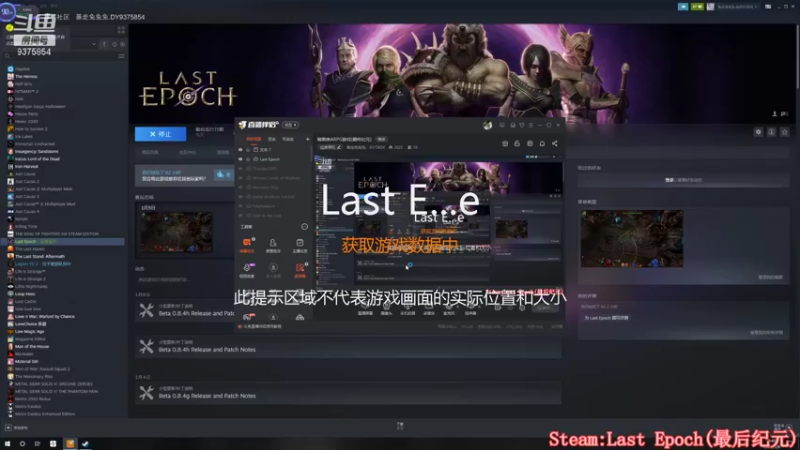Open the first orange toolbox icon

[247, 245]
